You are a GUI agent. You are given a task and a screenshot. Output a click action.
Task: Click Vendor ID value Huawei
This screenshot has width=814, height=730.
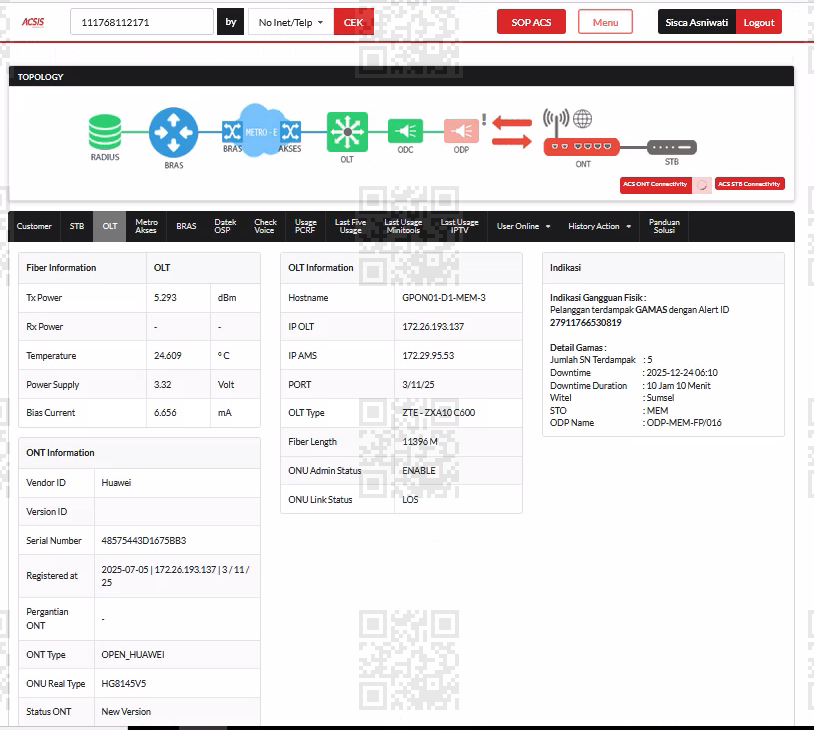tap(116, 483)
